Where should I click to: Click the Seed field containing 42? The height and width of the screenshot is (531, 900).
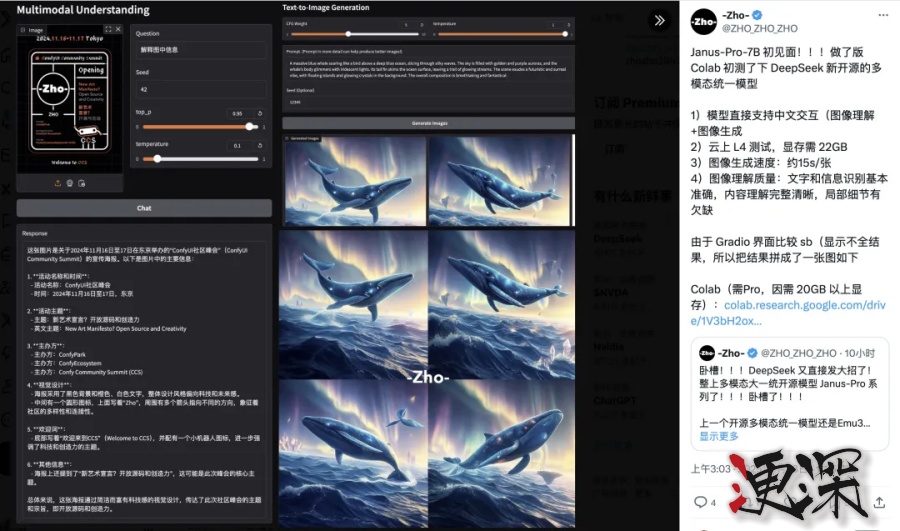tap(201, 87)
